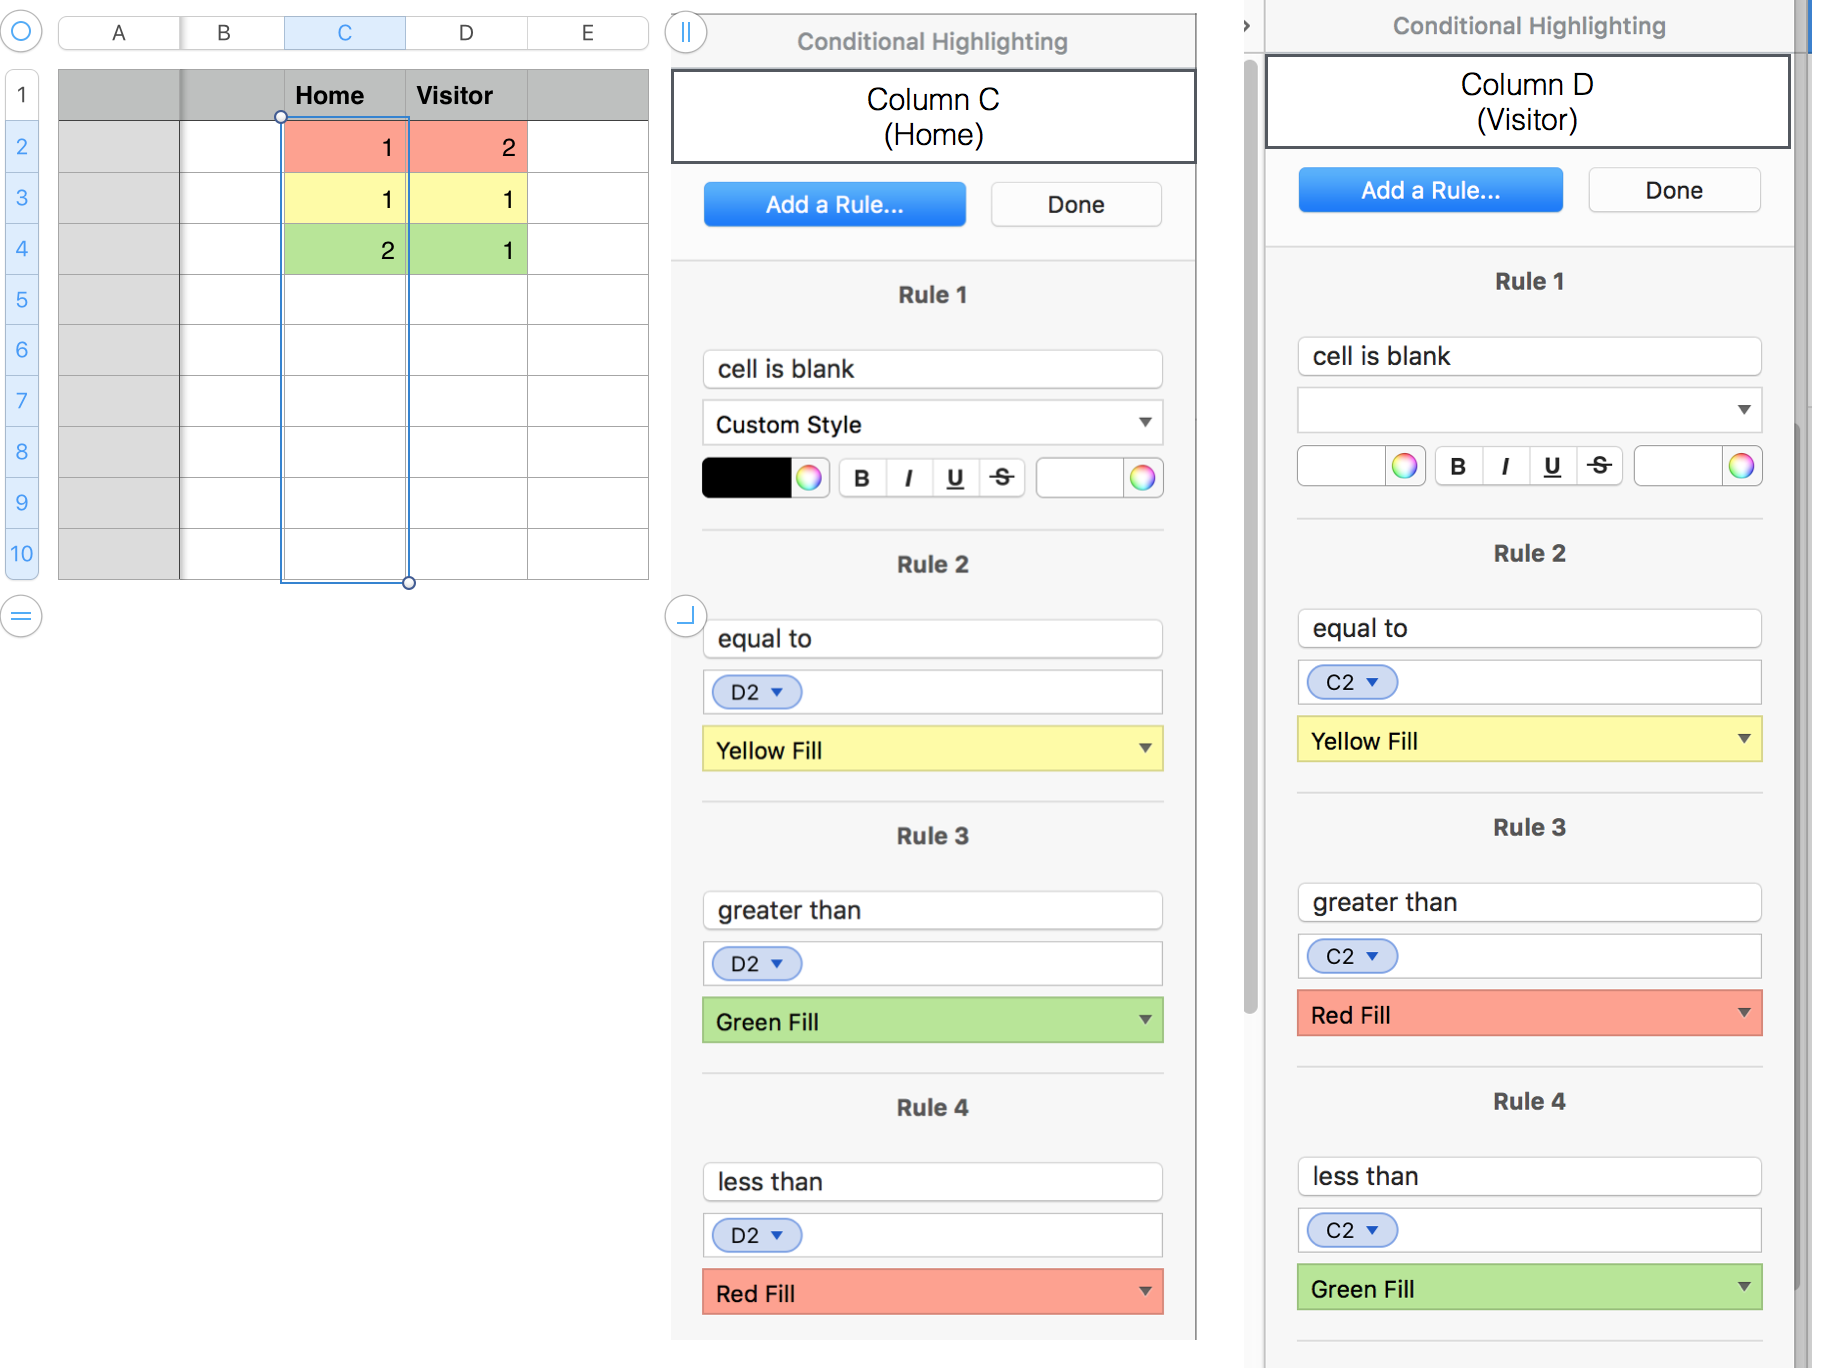This screenshot has width=1822, height=1368.
Task: Select column C header in the spreadsheet
Action: [x=344, y=32]
